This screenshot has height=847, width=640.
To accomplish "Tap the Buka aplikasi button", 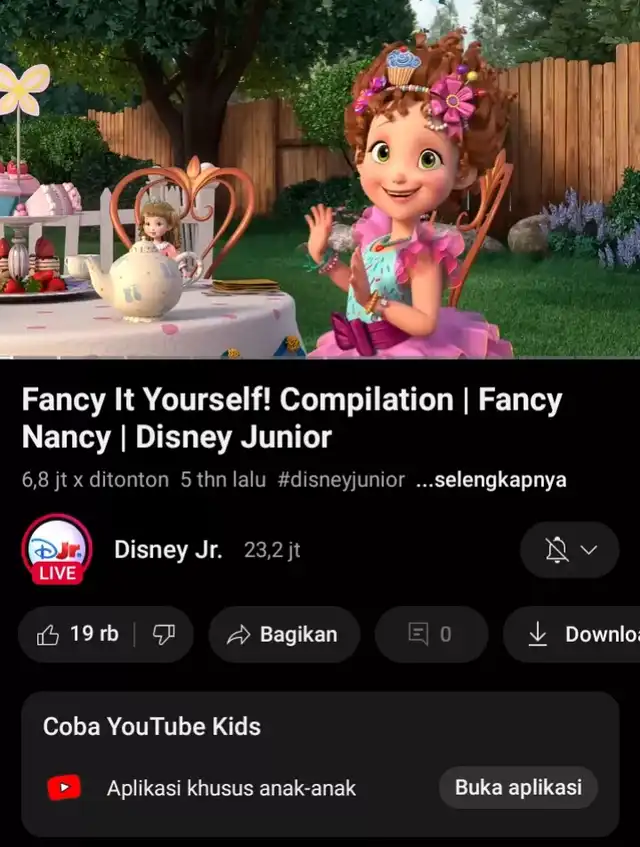I will pos(518,787).
